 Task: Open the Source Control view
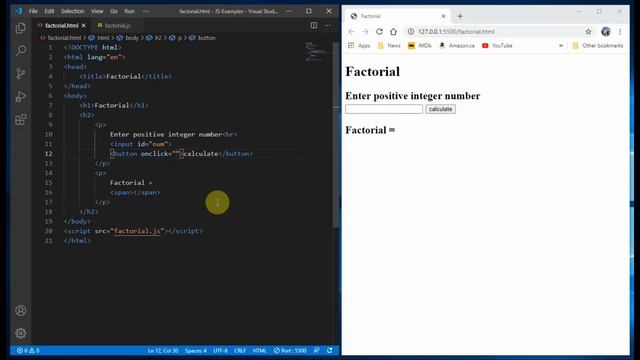pos(21,73)
